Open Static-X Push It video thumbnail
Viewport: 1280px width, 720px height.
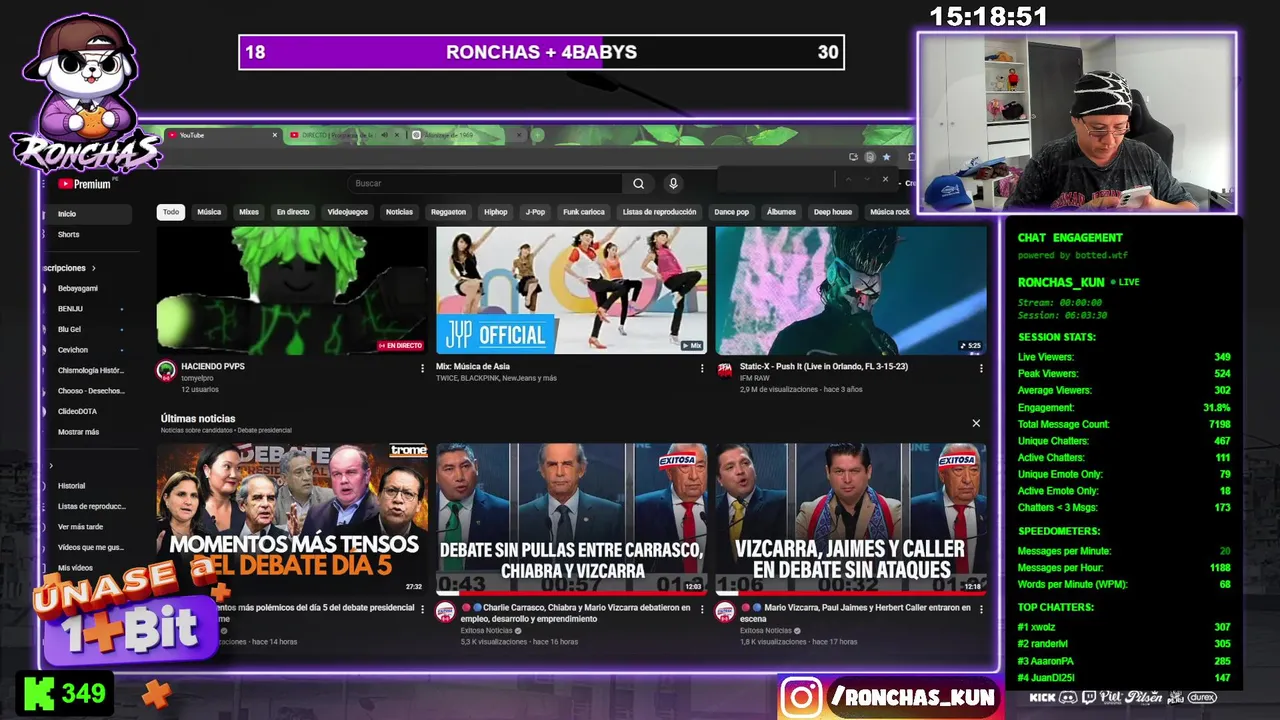[851, 290]
